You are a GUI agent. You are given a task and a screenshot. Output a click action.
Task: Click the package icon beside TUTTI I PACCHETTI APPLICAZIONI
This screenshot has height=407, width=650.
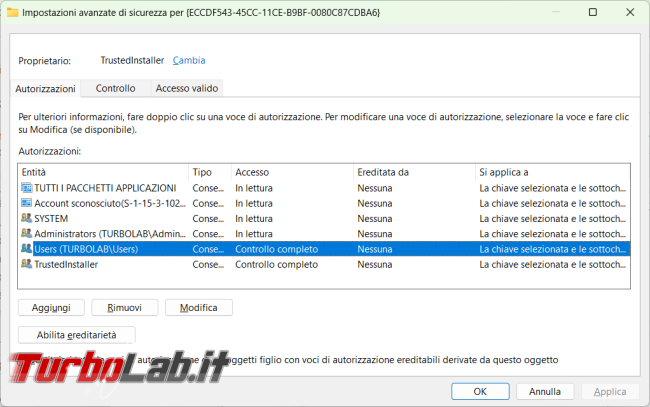27,188
